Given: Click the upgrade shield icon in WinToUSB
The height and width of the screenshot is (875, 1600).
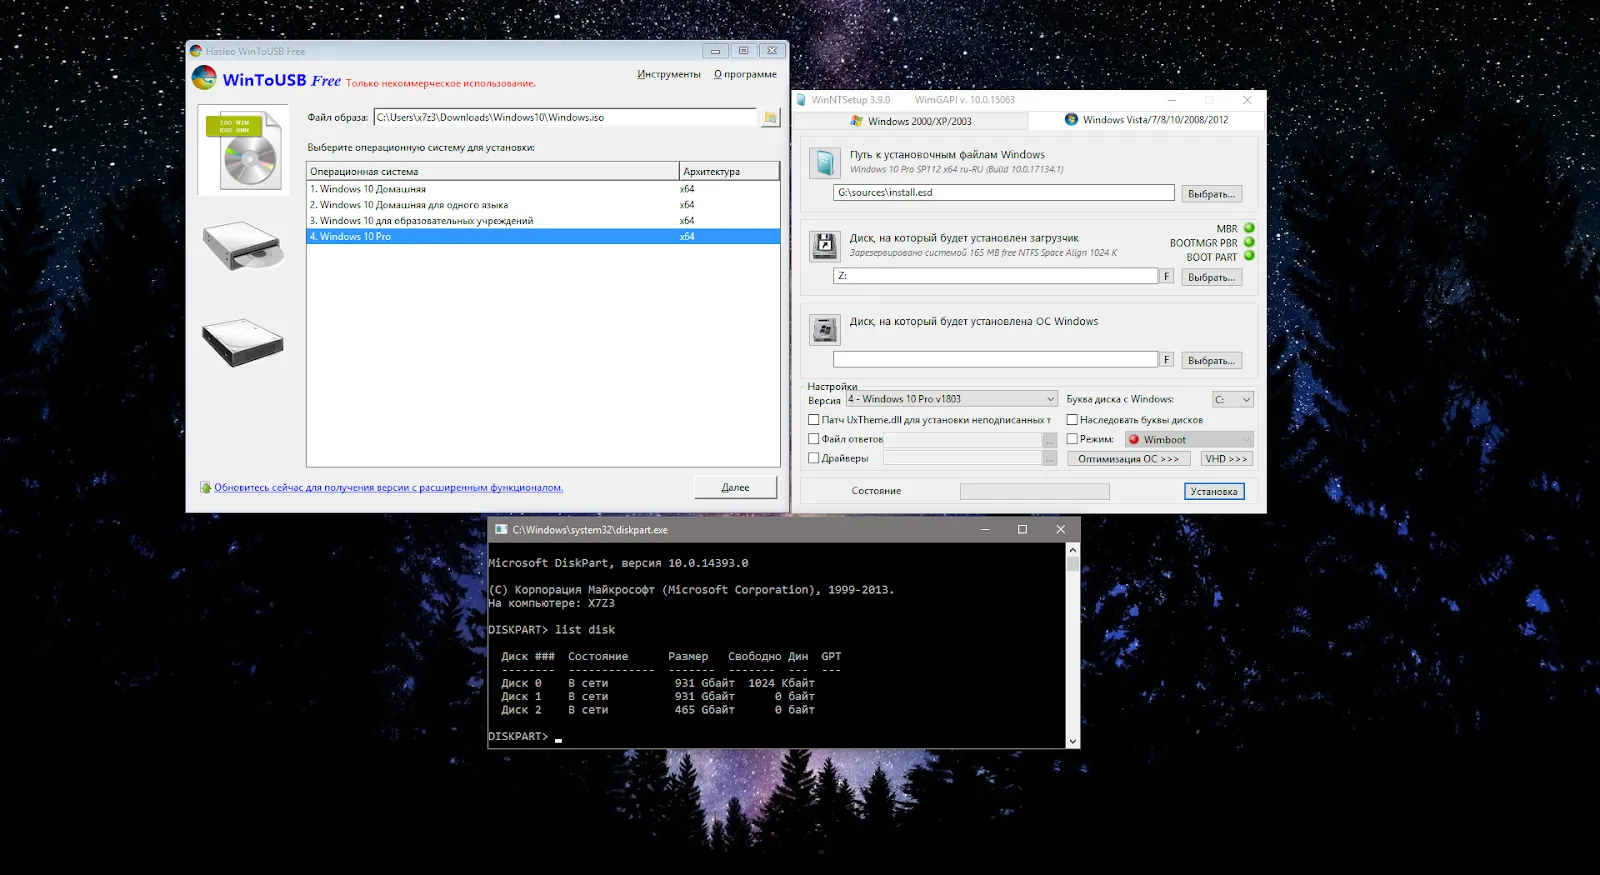Looking at the screenshot, I should coord(205,488).
